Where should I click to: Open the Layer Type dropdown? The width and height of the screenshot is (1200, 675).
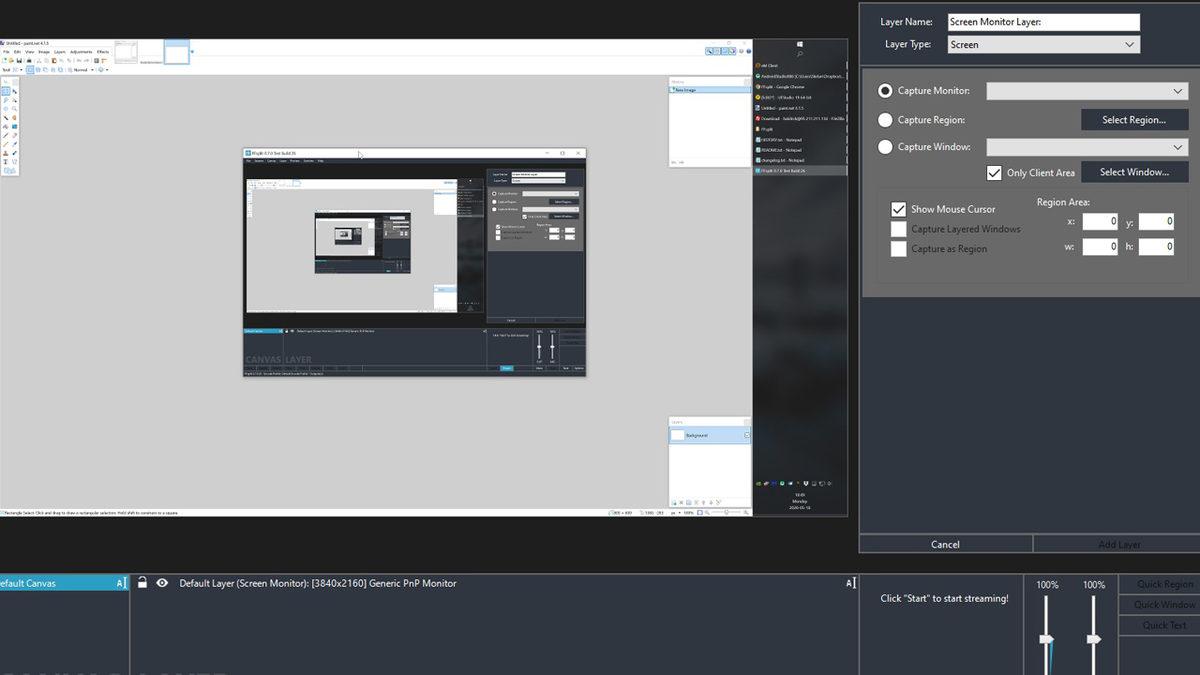coord(1043,44)
